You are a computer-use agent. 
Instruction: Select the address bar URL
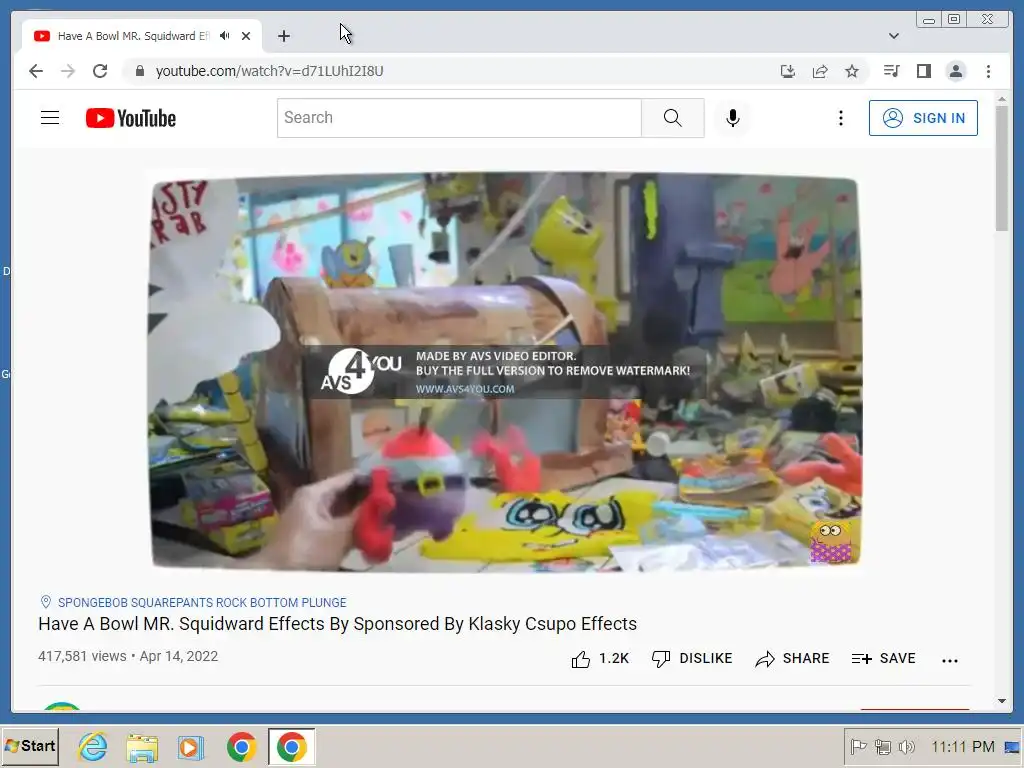[269, 71]
